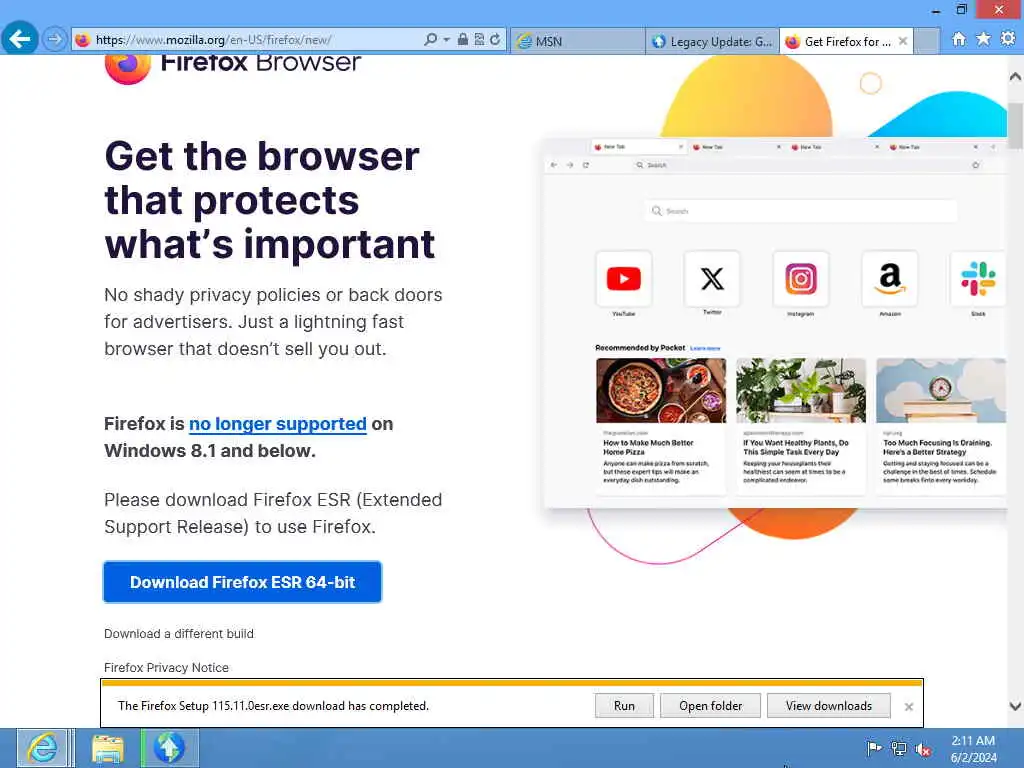Viewport: 1024px width, 768px height.
Task: Click the healthy plants article thumbnail
Action: tap(801, 391)
